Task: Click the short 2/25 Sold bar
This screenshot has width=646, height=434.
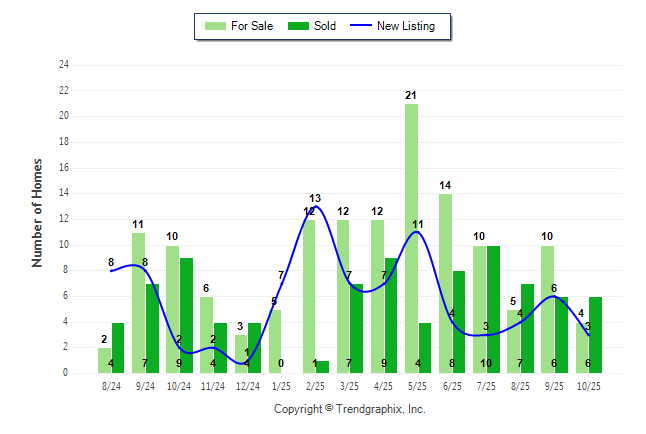Action: coord(322,366)
